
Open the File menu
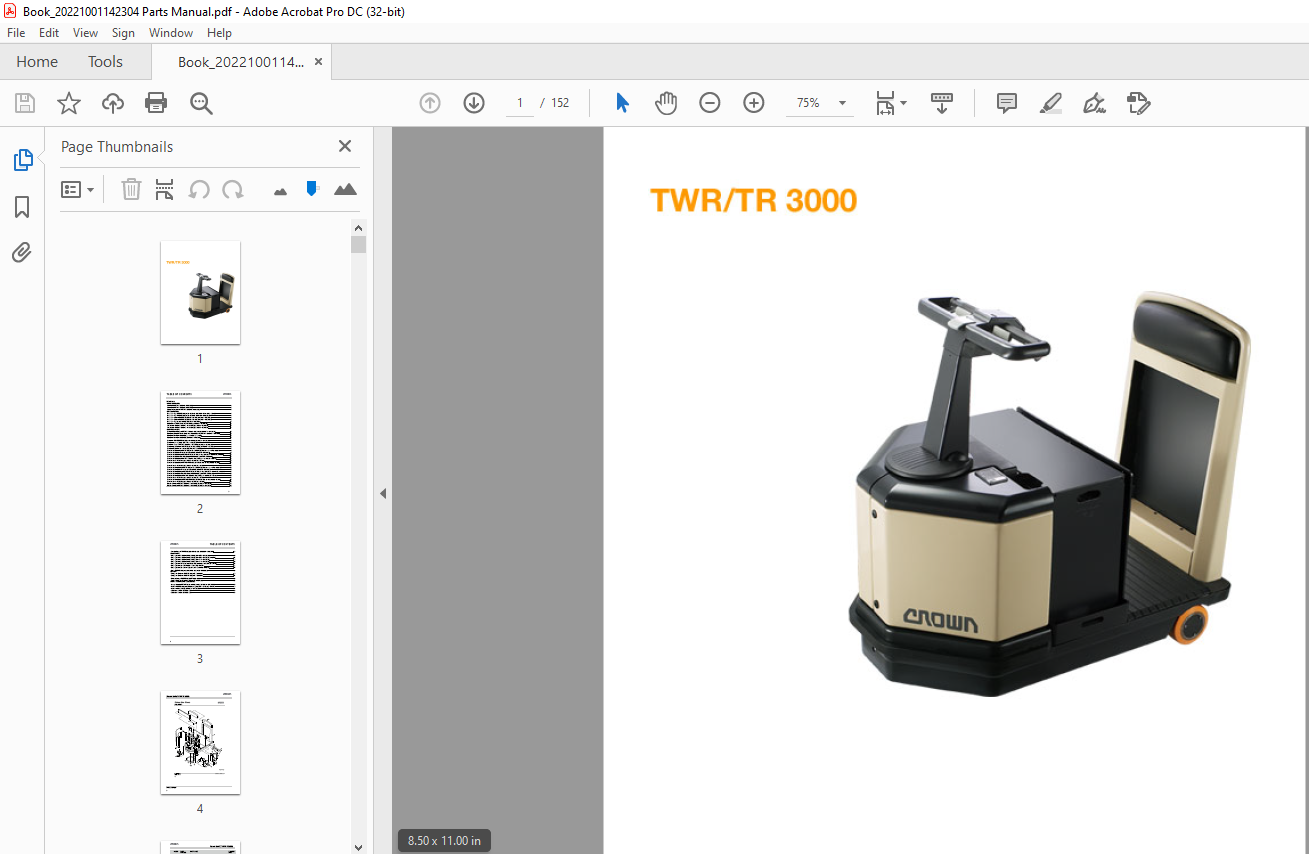point(16,33)
